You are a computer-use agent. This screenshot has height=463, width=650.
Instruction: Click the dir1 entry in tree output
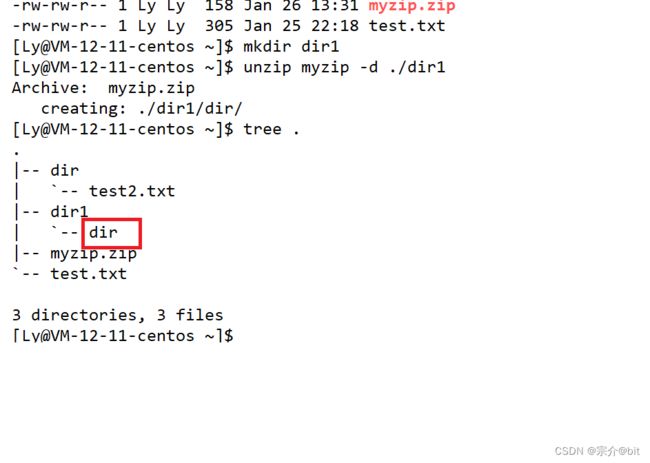point(69,212)
